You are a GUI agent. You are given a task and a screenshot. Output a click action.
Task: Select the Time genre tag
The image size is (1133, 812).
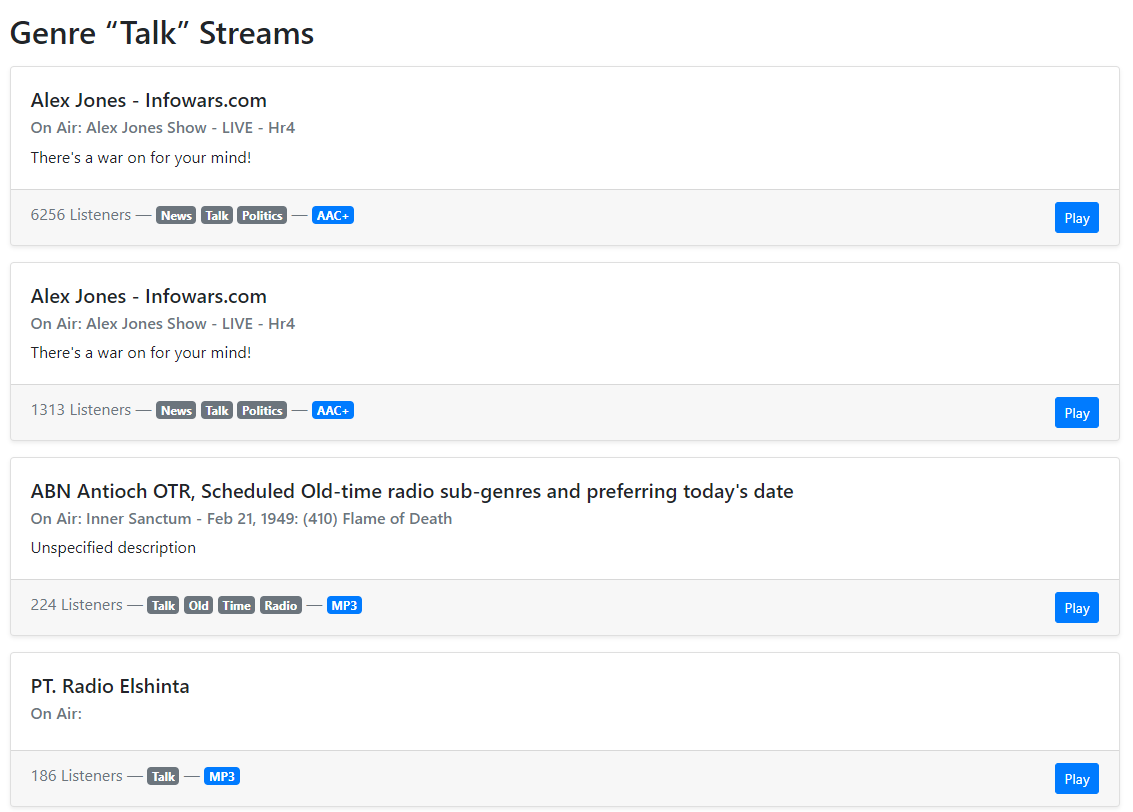point(236,606)
